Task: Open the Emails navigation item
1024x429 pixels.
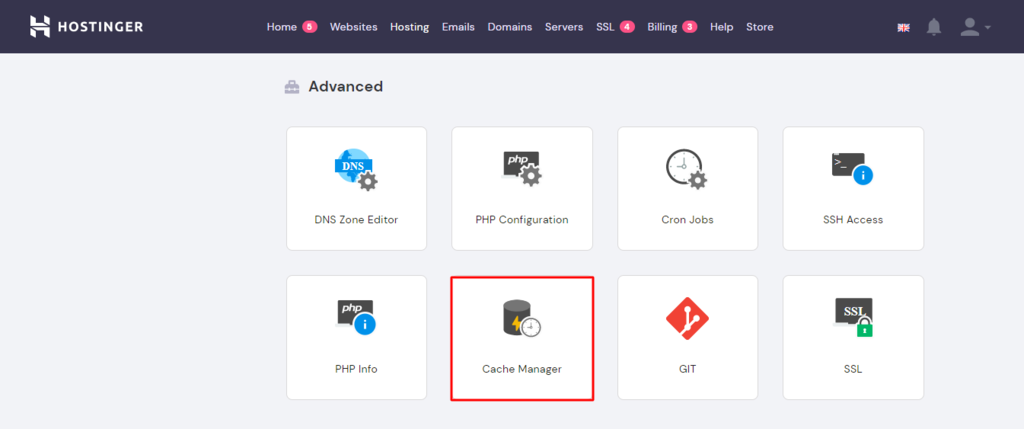Action: [458, 27]
